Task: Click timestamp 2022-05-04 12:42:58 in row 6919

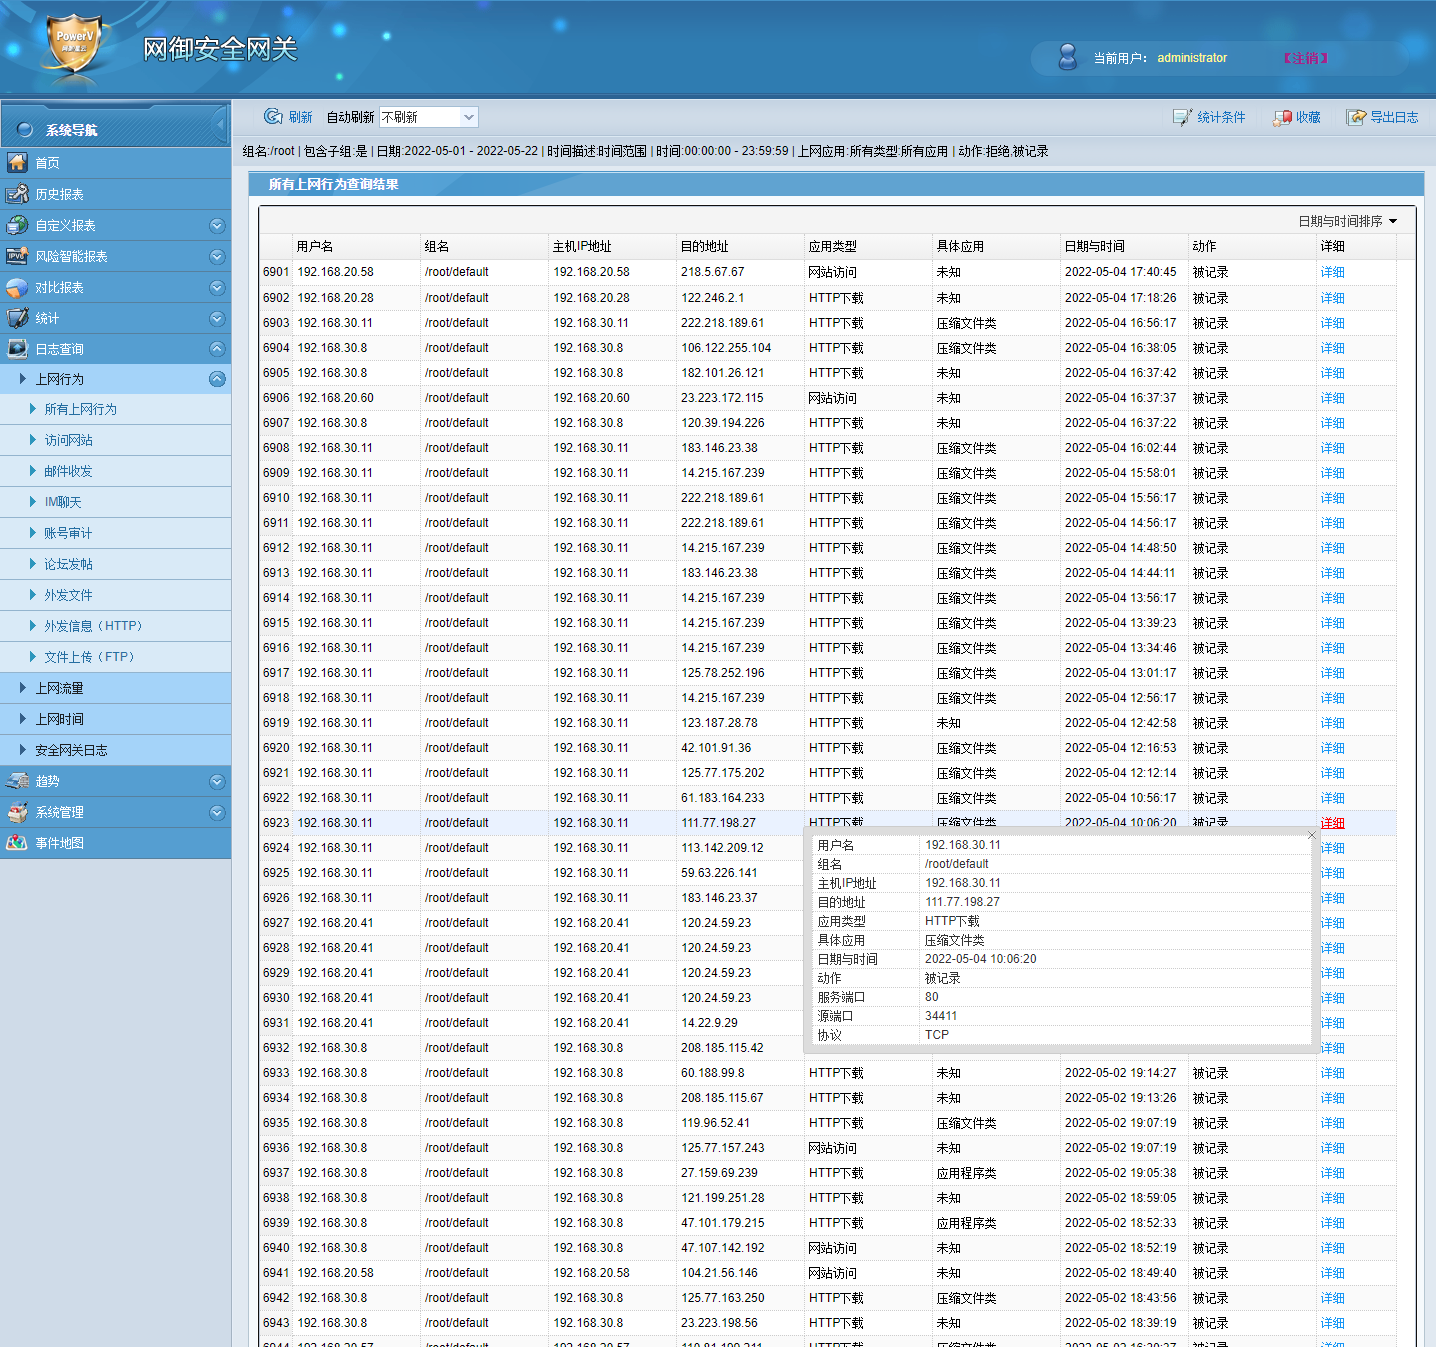Action: pyautogui.click(x=1121, y=723)
